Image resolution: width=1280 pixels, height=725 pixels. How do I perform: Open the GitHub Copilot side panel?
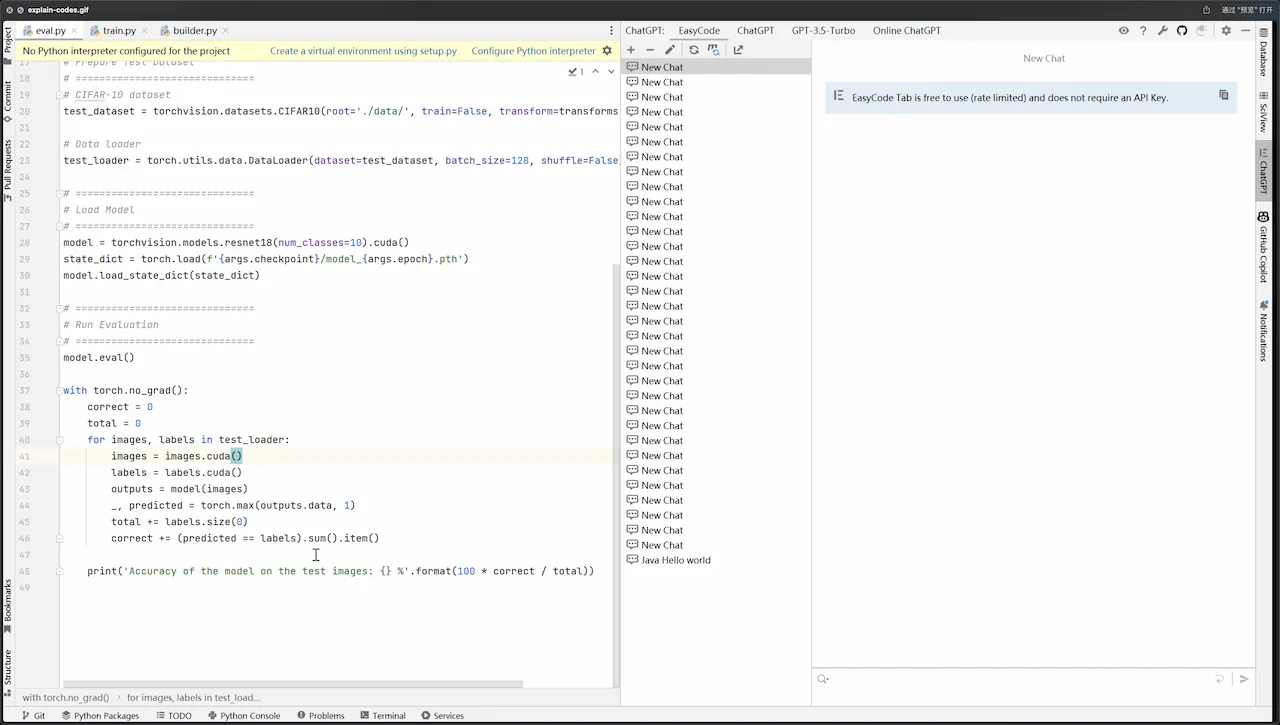click(x=1264, y=248)
